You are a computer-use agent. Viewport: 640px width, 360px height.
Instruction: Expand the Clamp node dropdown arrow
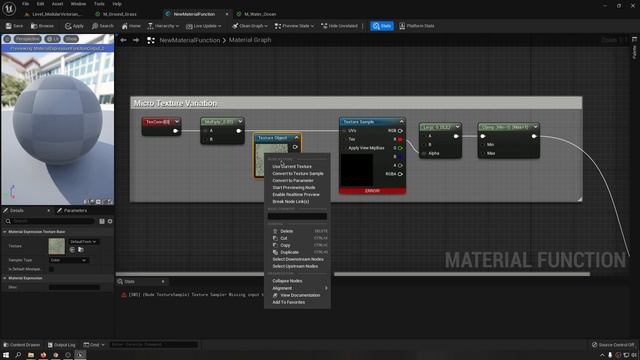(x=535, y=127)
